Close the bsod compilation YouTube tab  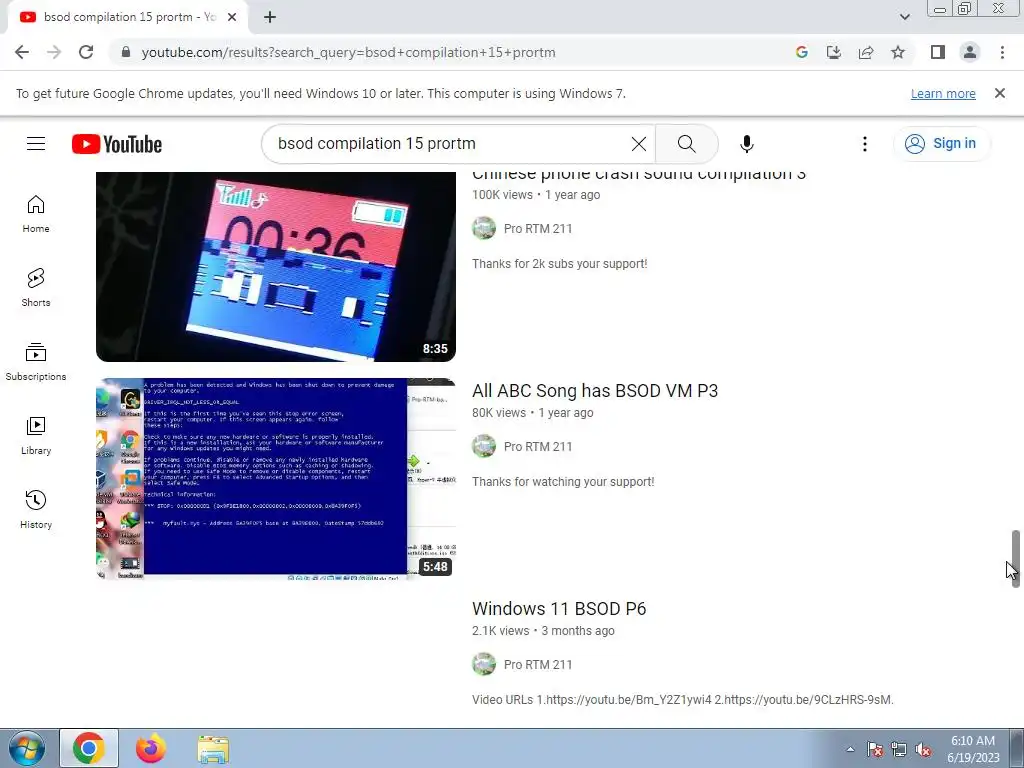(x=232, y=17)
